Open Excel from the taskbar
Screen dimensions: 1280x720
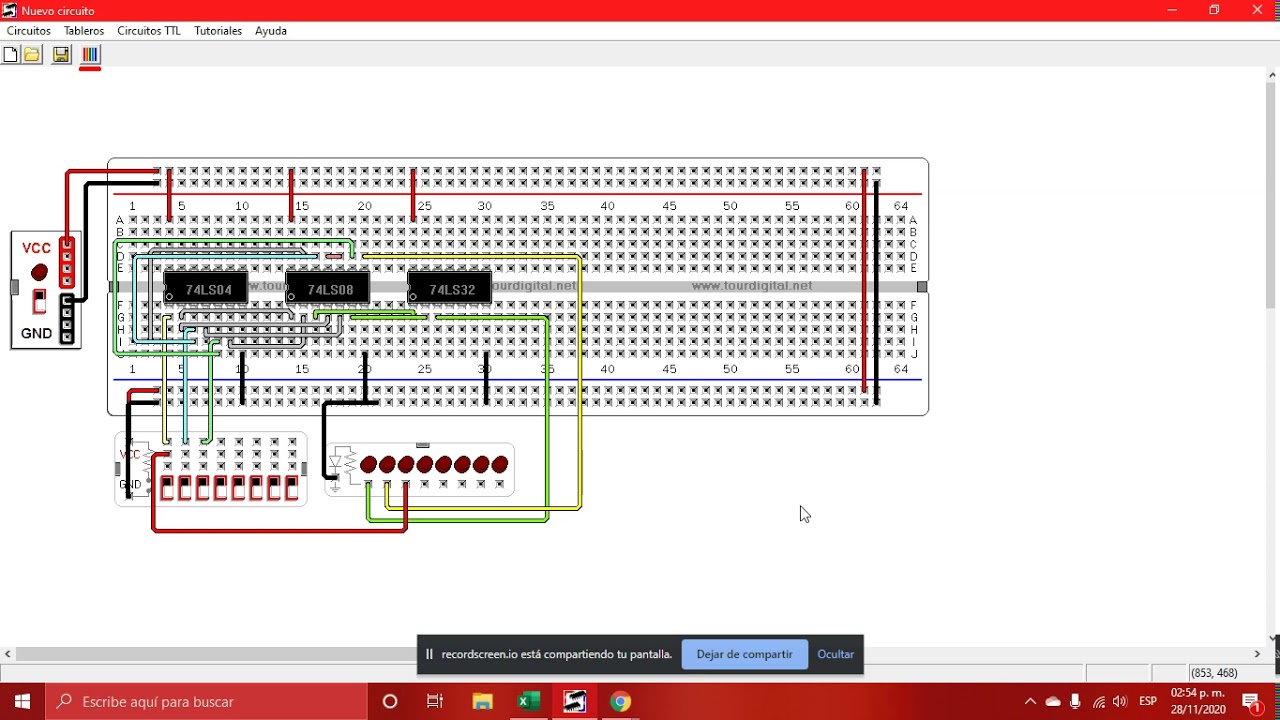[x=529, y=702]
